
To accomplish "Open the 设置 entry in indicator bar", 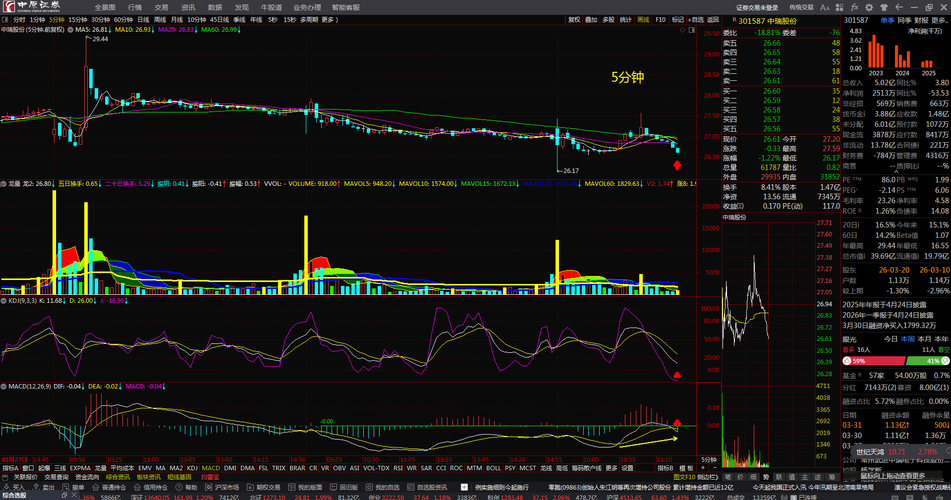I will (x=627, y=468).
